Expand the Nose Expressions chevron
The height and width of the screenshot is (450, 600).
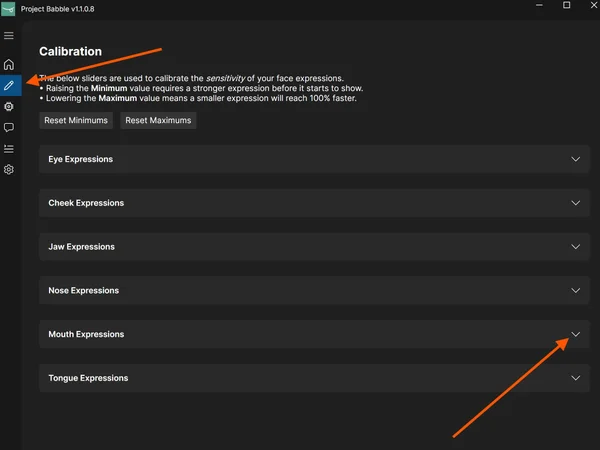[x=575, y=291]
